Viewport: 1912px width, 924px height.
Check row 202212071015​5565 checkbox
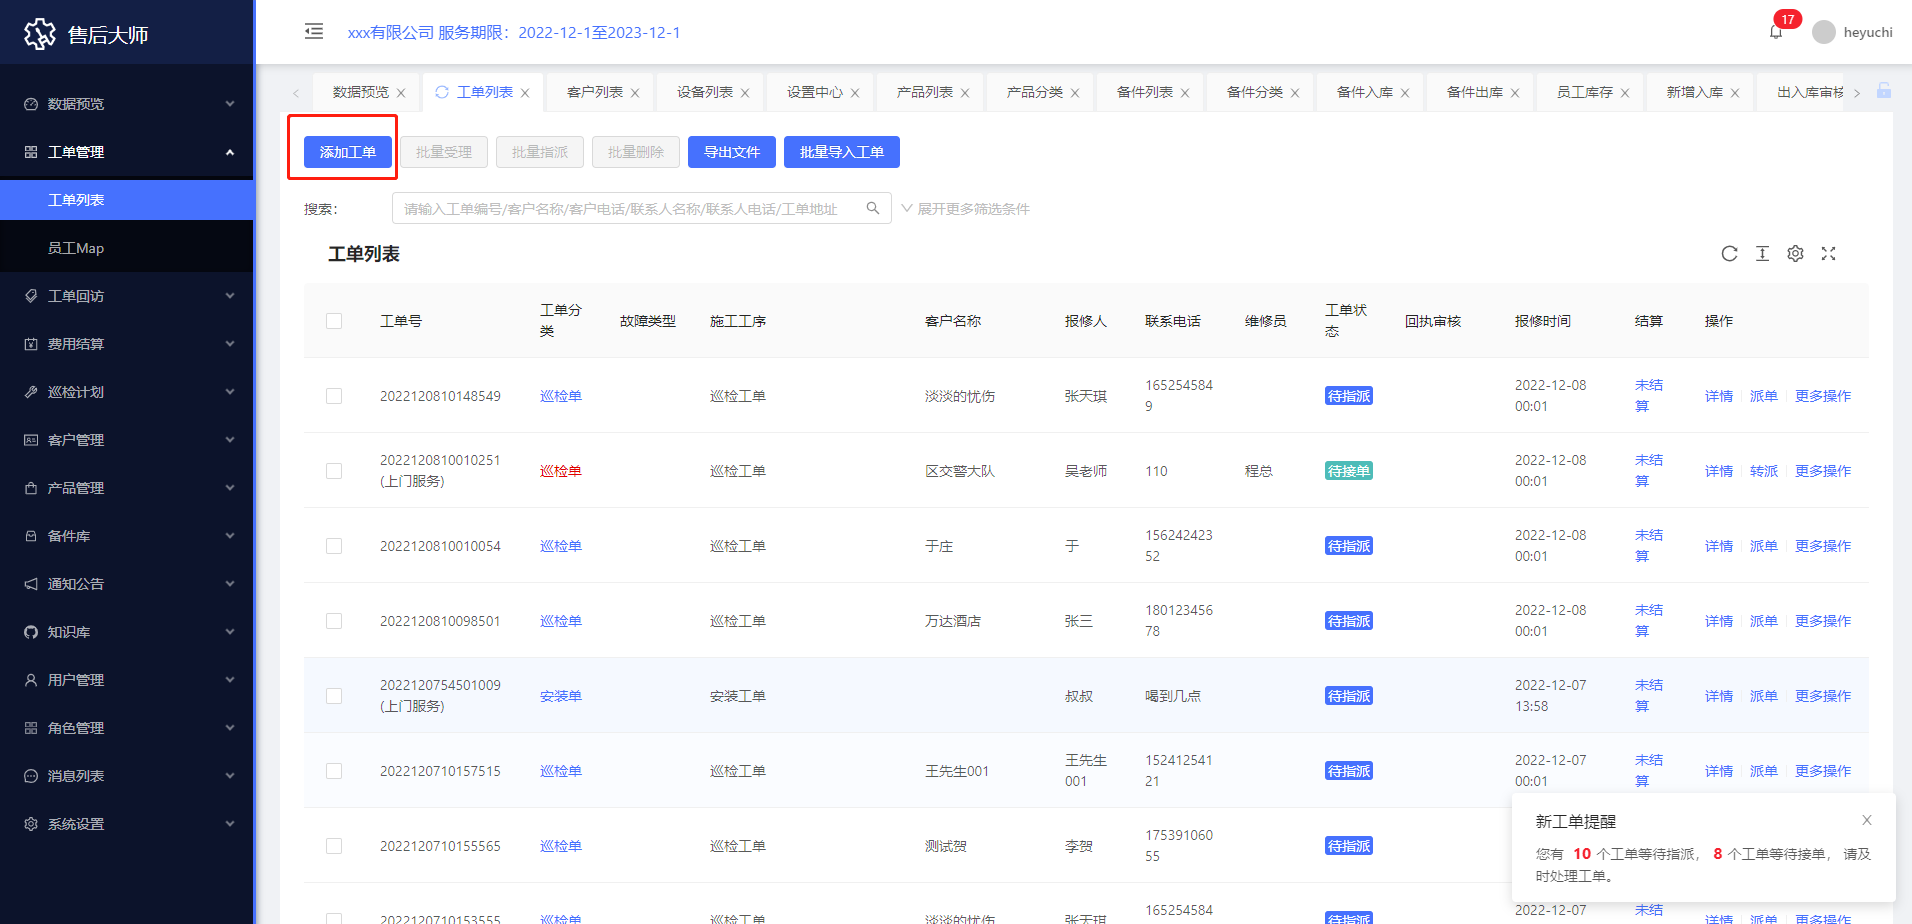(334, 846)
